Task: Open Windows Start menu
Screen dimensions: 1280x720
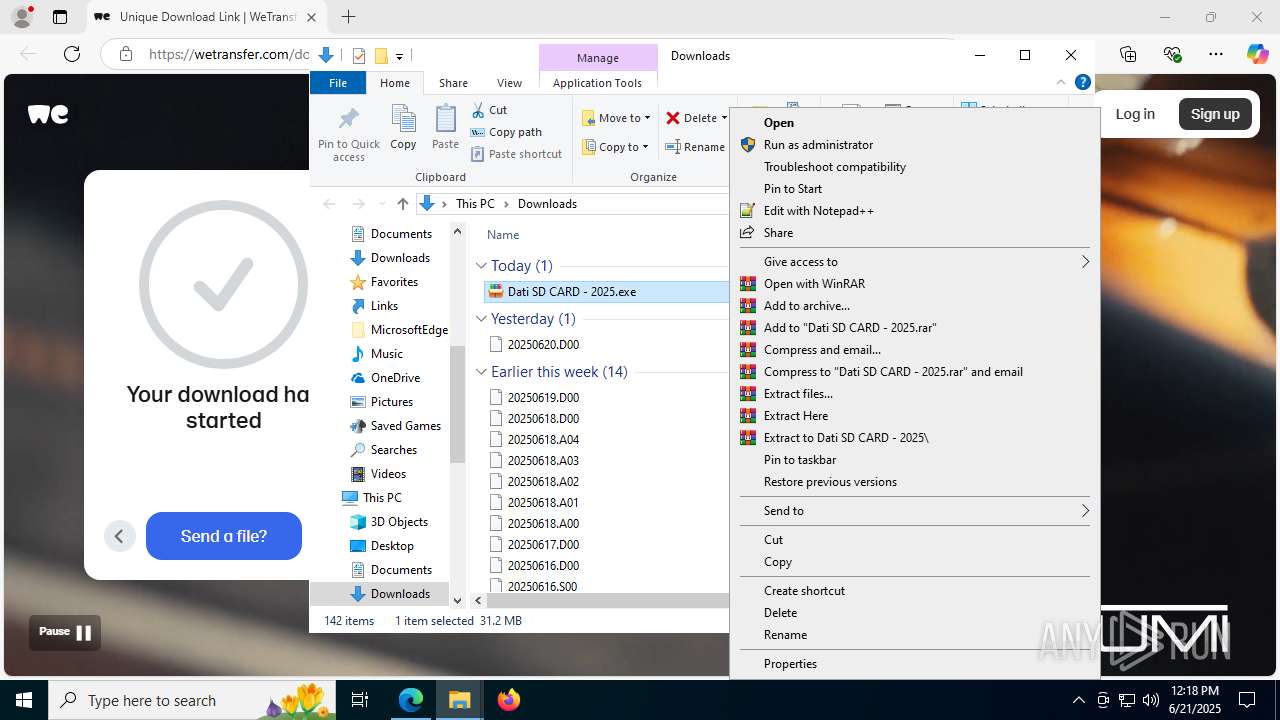Action: click(x=24, y=700)
